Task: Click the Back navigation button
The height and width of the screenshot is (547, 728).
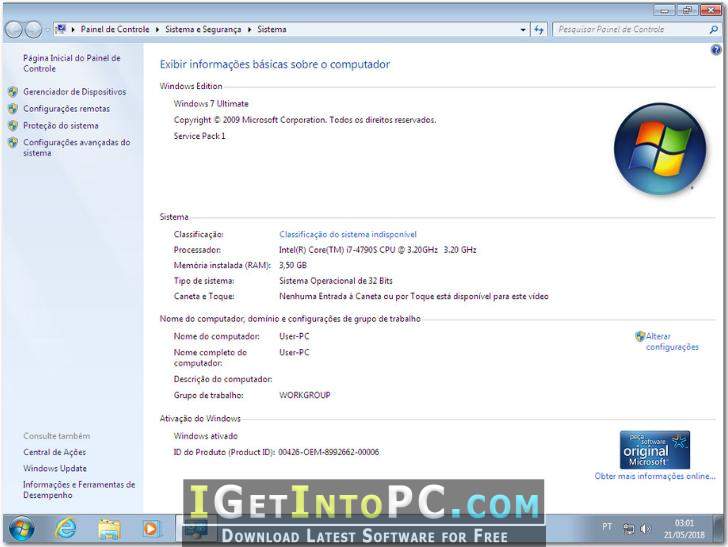Action: 14,30
